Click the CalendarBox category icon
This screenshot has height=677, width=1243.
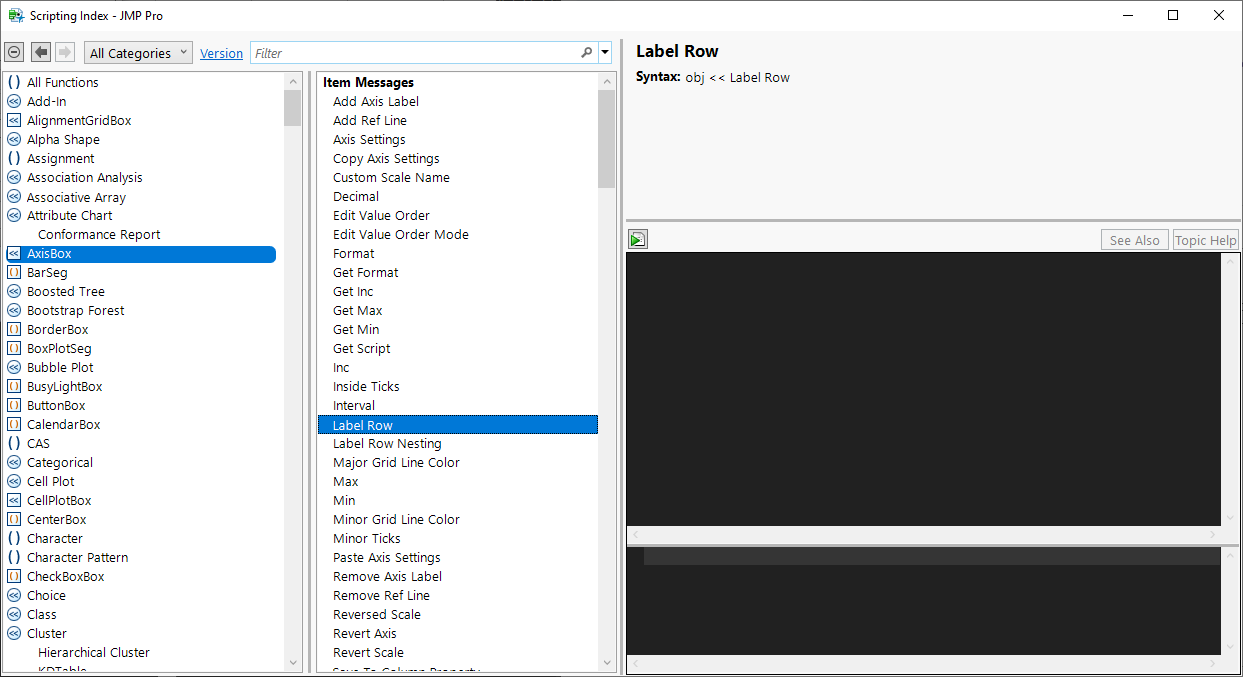point(13,424)
